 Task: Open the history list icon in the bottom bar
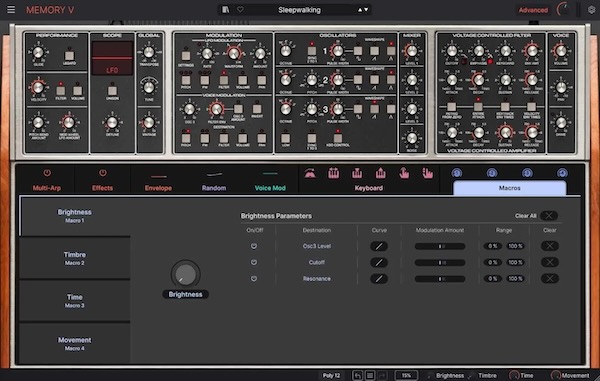pos(370,376)
